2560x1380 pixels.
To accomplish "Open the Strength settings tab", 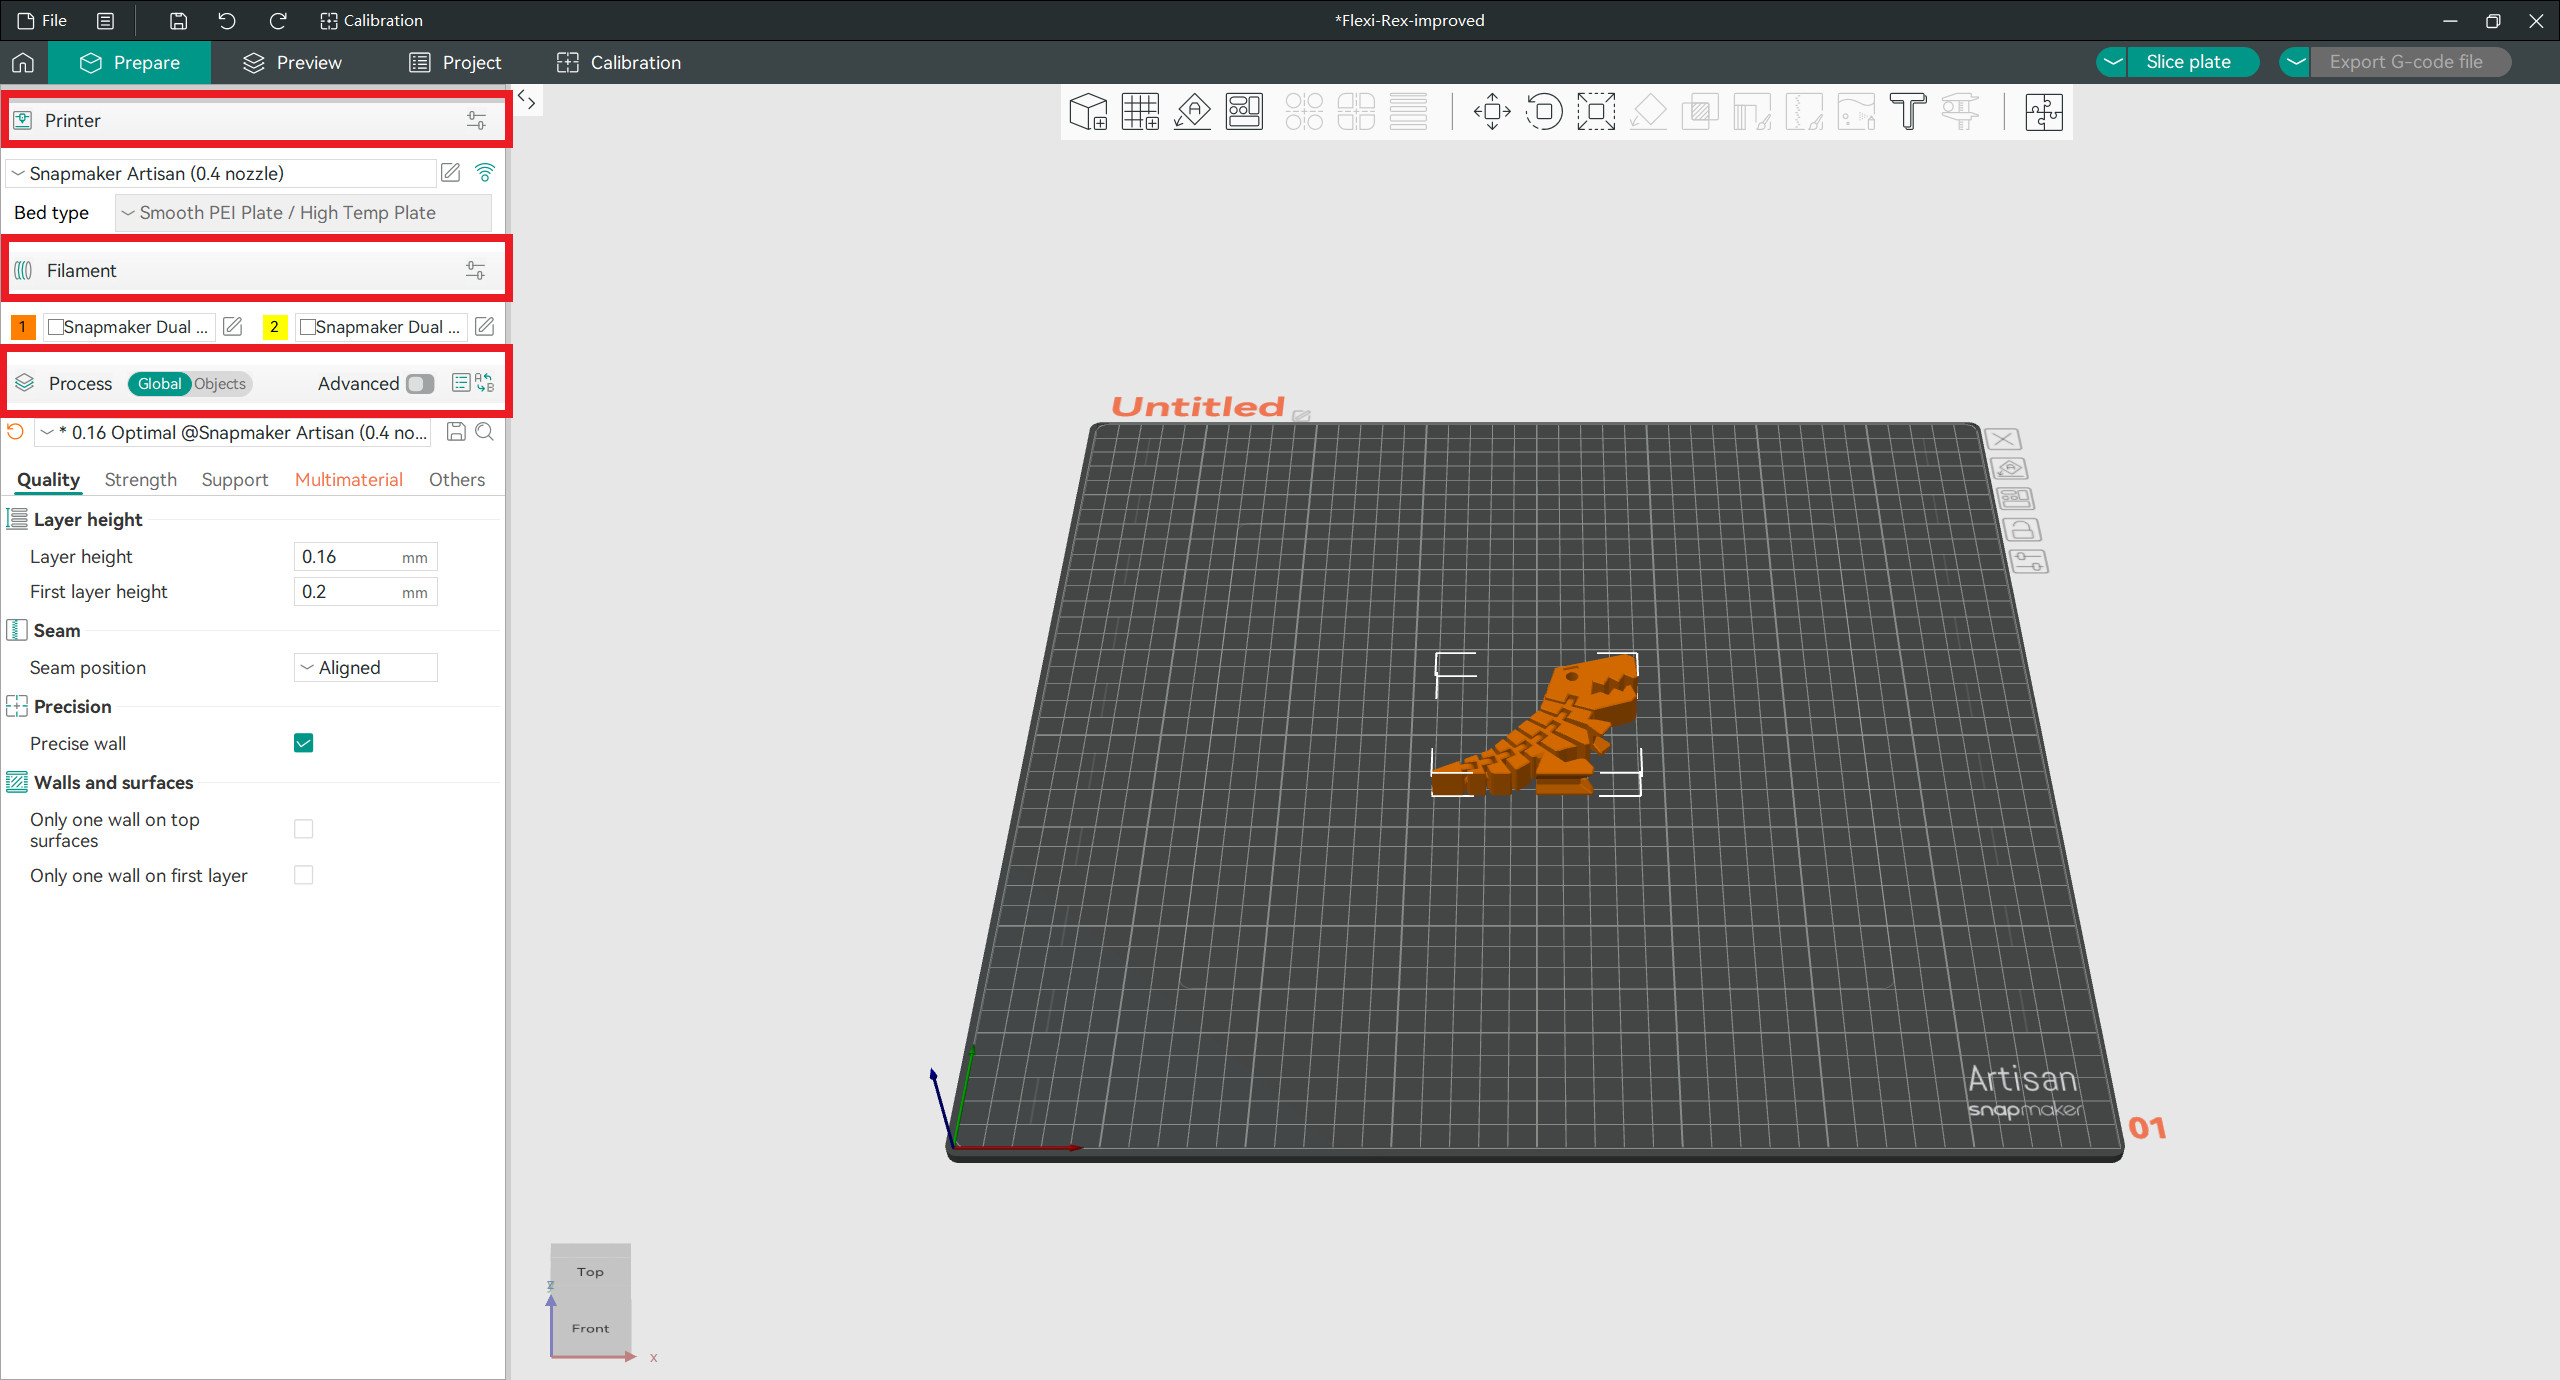I will click(140, 479).
